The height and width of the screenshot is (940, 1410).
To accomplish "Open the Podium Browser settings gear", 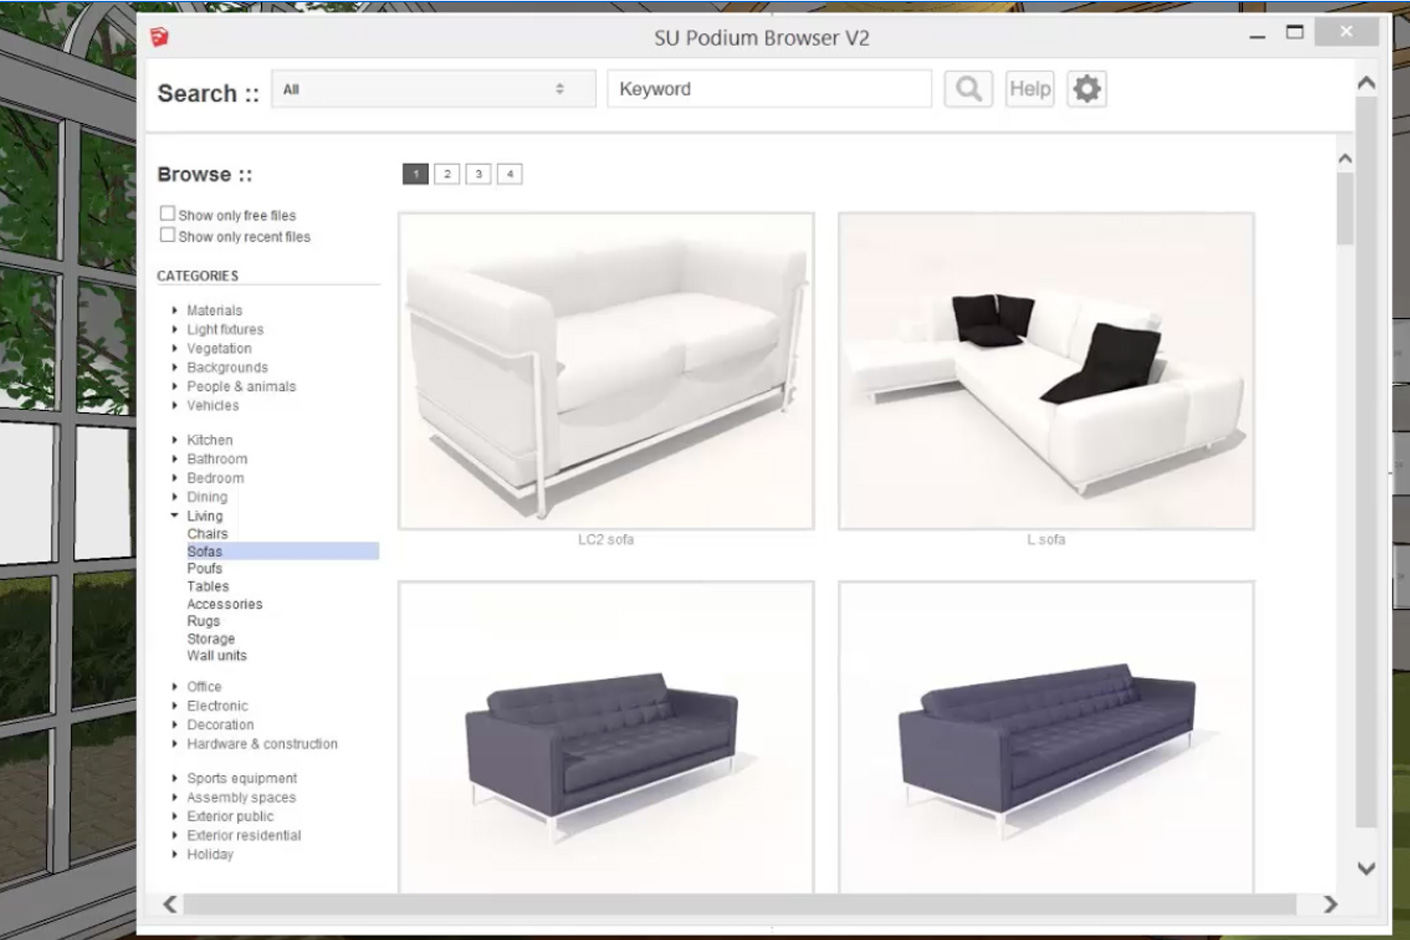I will click(1086, 88).
